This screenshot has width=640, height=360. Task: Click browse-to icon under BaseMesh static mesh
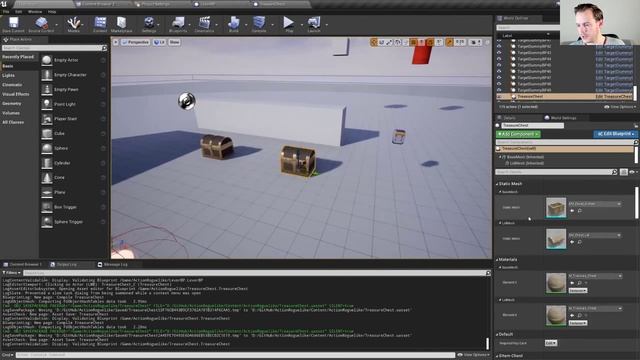(x=580, y=211)
